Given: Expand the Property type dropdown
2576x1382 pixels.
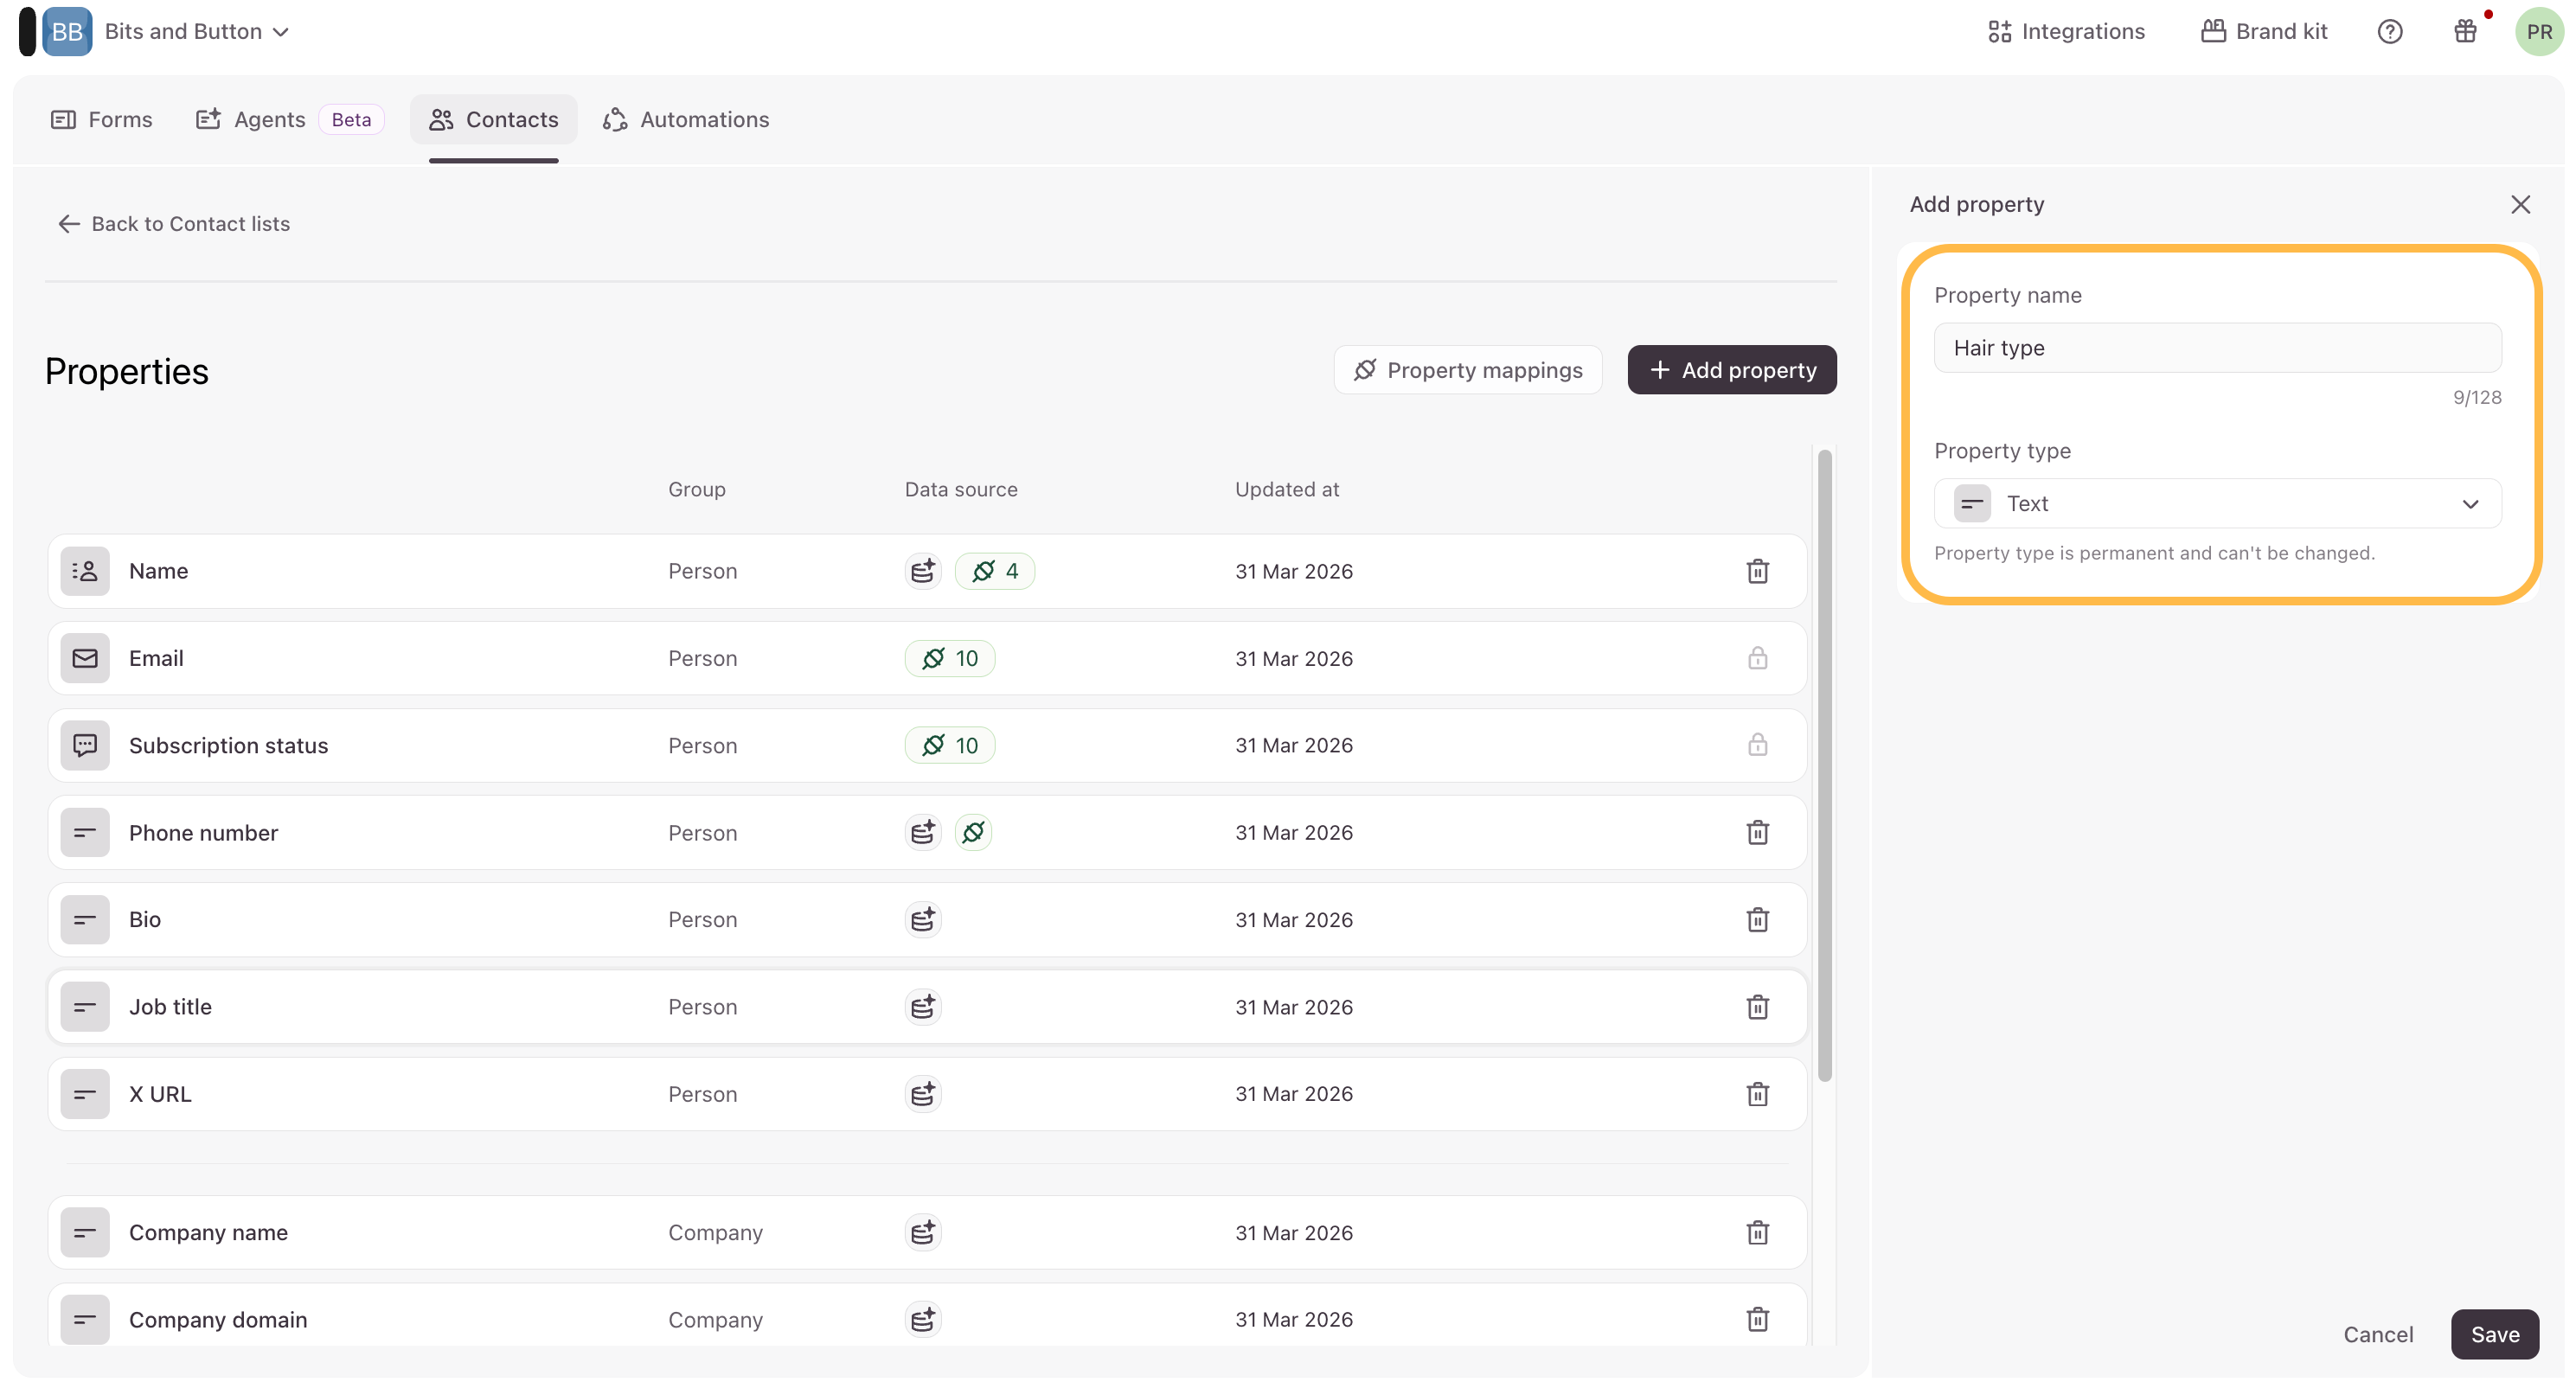Looking at the screenshot, I should pyautogui.click(x=2217, y=503).
